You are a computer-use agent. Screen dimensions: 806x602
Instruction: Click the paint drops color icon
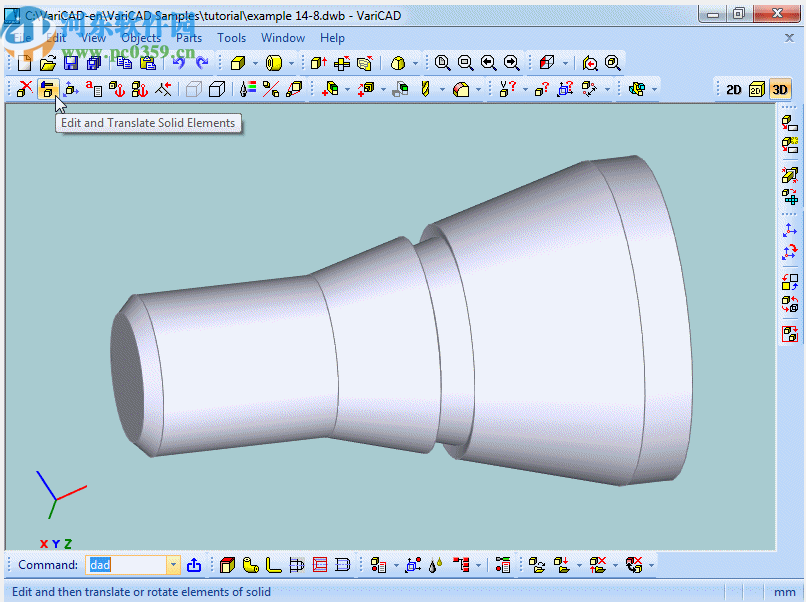pos(435,565)
